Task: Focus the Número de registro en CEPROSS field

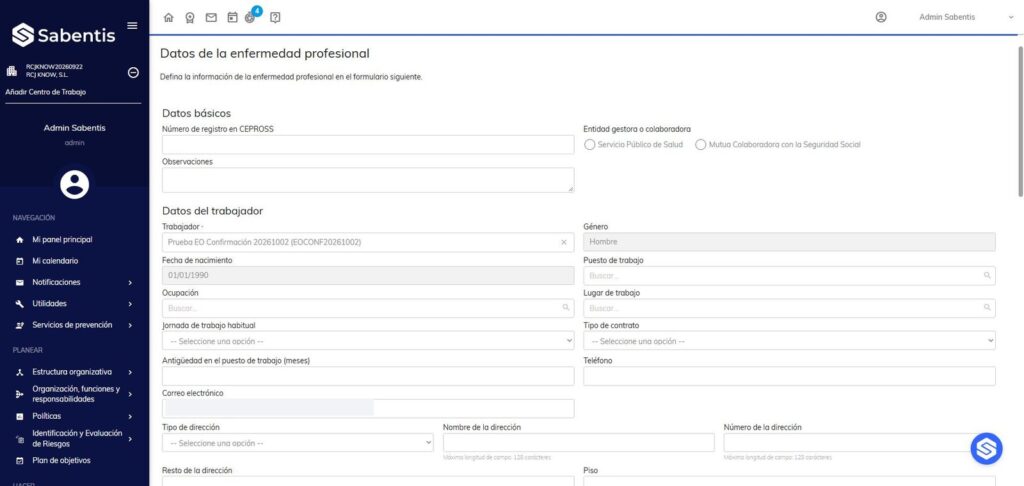Action: pyautogui.click(x=368, y=145)
